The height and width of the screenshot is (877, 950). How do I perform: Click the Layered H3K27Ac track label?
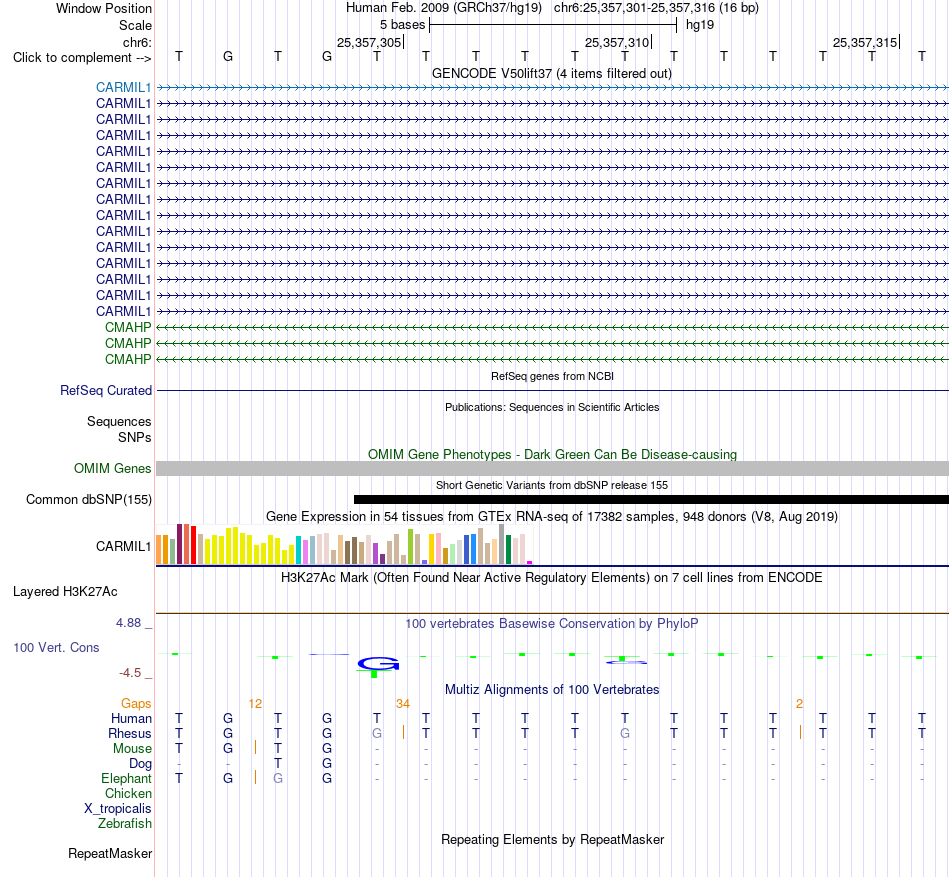coord(65,592)
